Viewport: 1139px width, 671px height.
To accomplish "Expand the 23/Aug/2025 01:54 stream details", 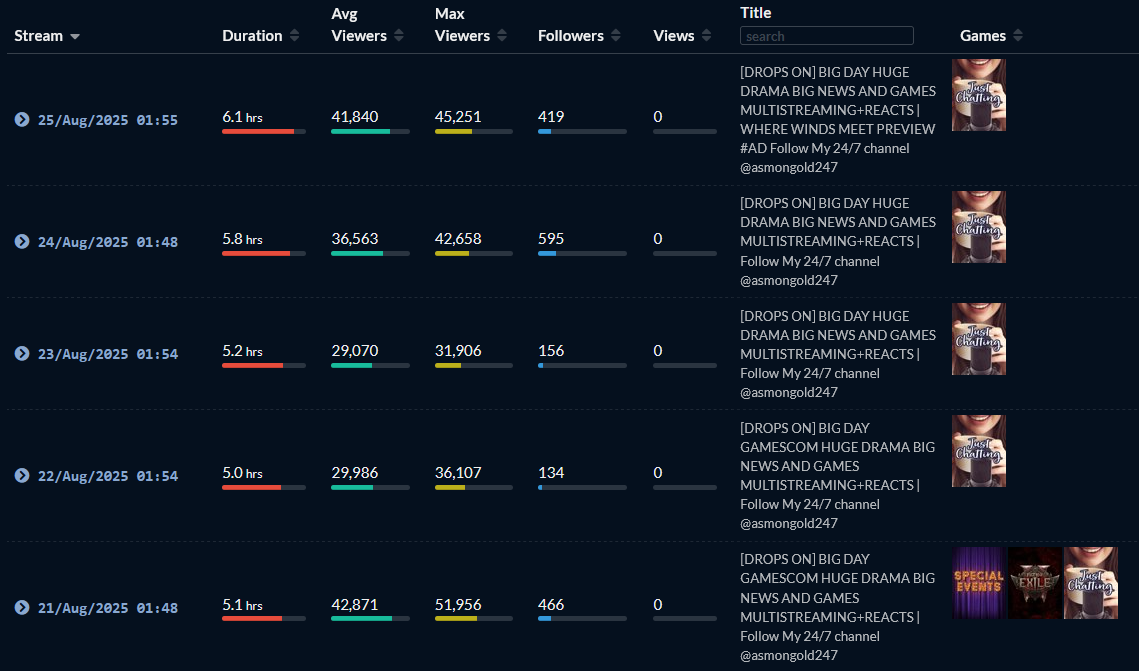I will [x=22, y=354].
